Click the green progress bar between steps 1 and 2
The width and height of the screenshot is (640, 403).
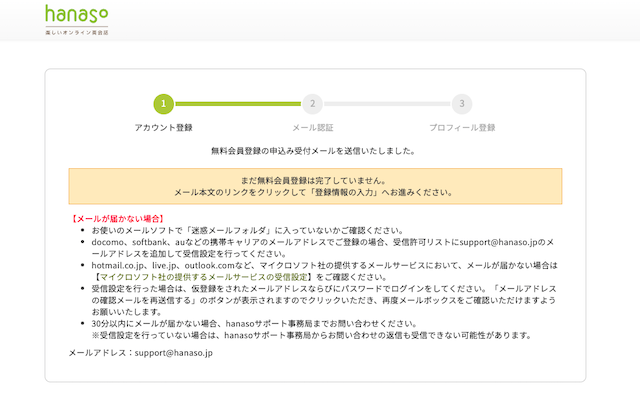coord(238,104)
